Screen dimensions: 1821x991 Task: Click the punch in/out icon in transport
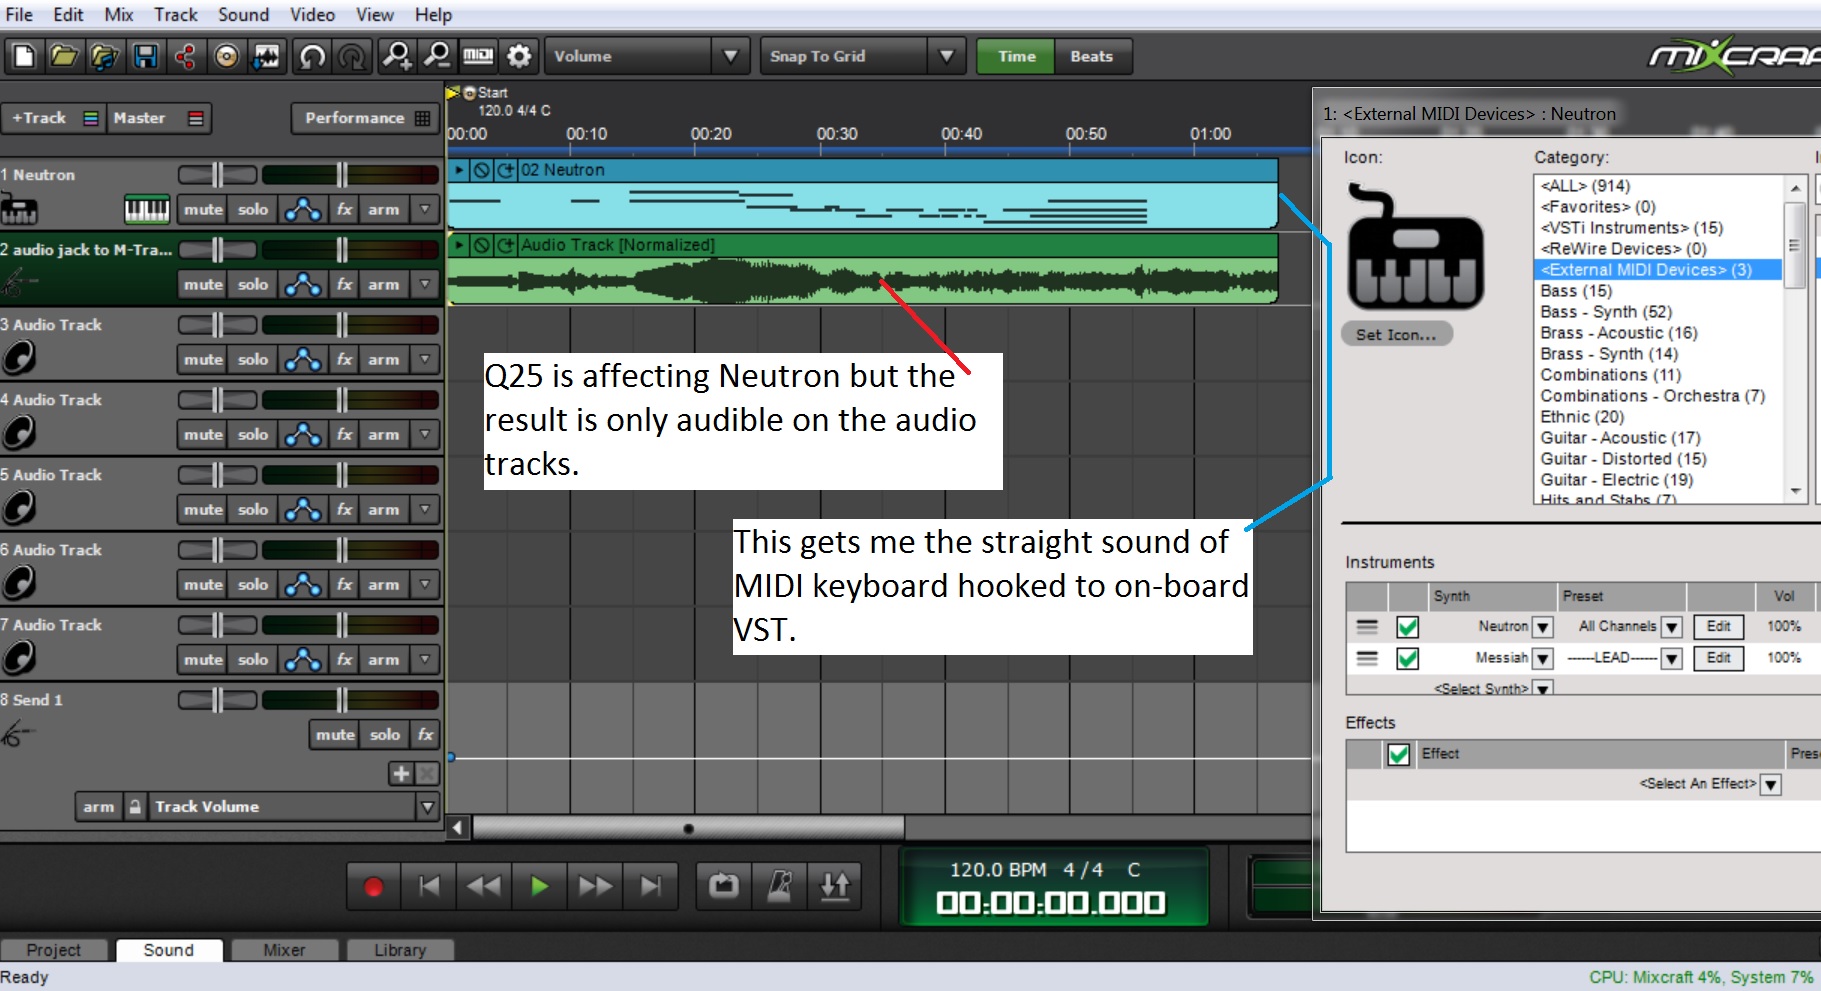coord(835,886)
